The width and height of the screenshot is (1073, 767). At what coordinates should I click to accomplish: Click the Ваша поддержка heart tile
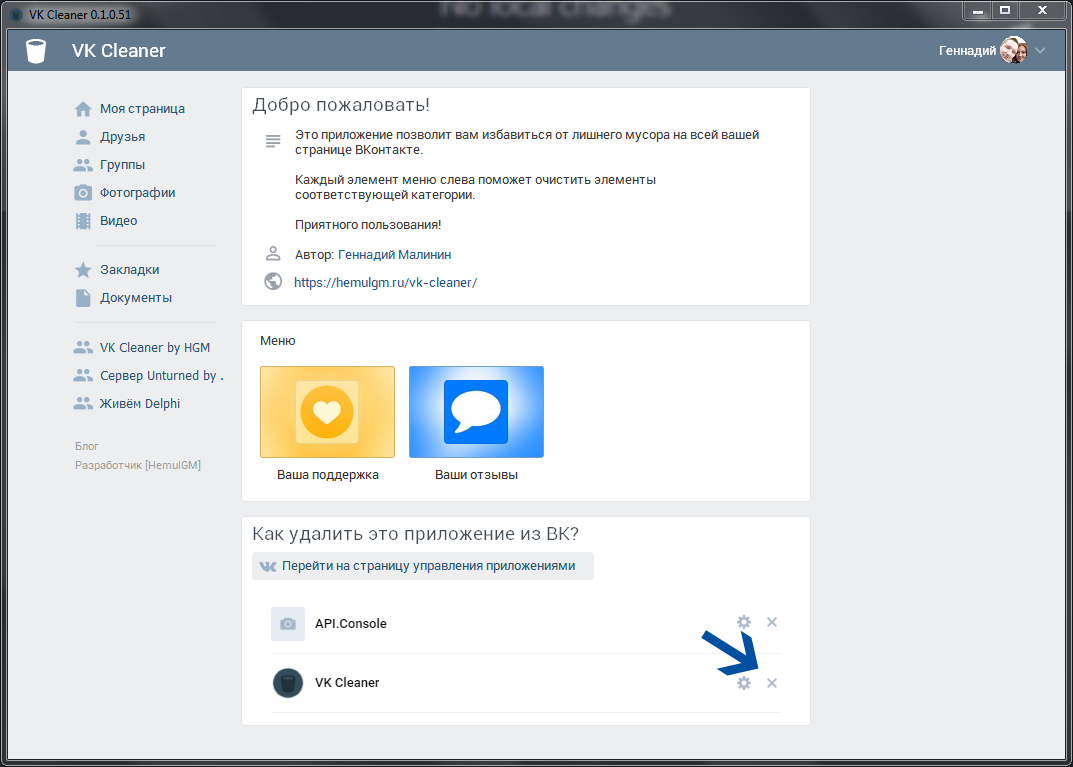(327, 412)
